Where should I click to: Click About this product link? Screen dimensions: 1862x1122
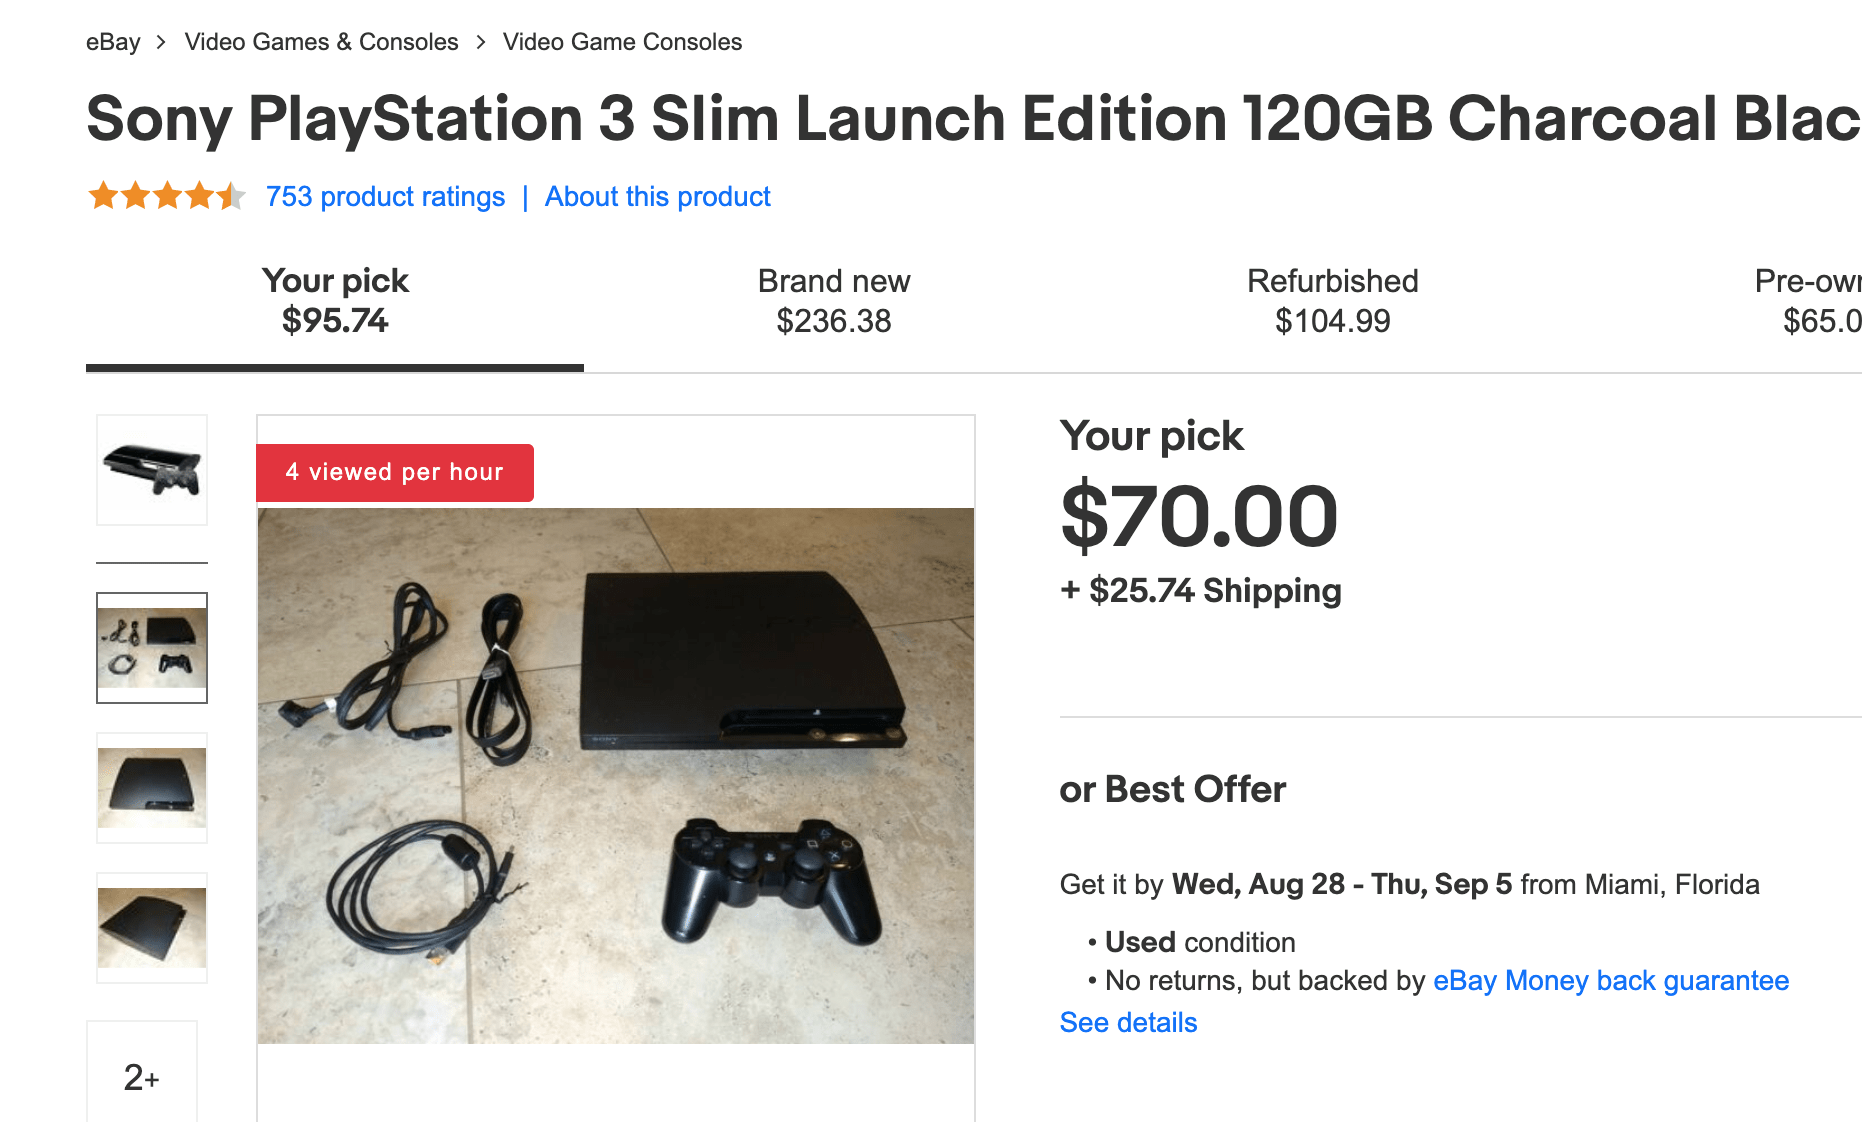pos(657,197)
